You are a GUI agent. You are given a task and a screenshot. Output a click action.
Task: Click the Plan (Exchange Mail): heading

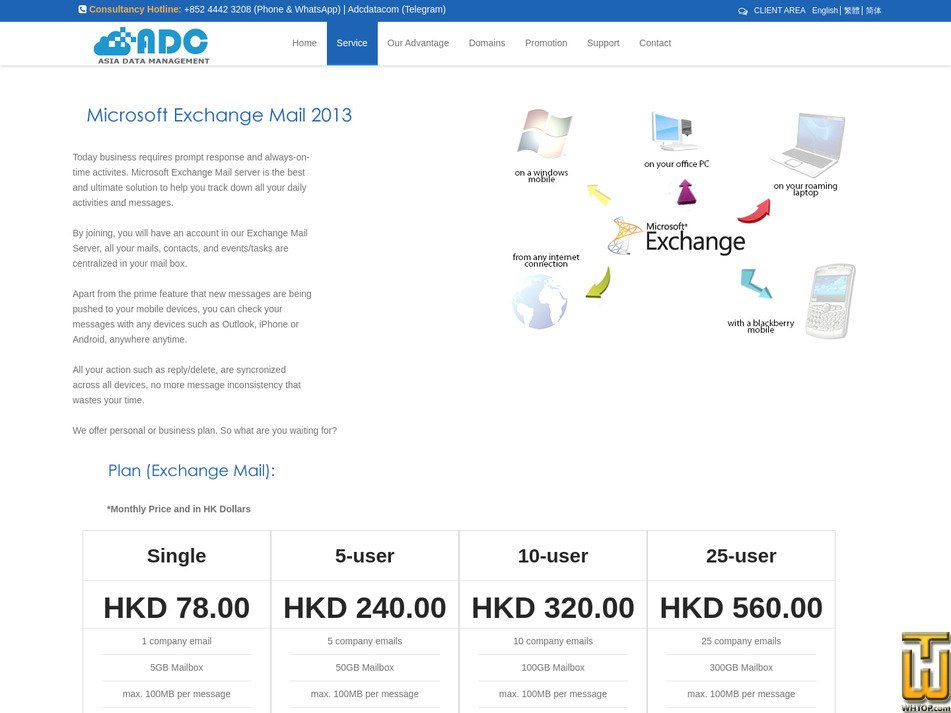191,470
